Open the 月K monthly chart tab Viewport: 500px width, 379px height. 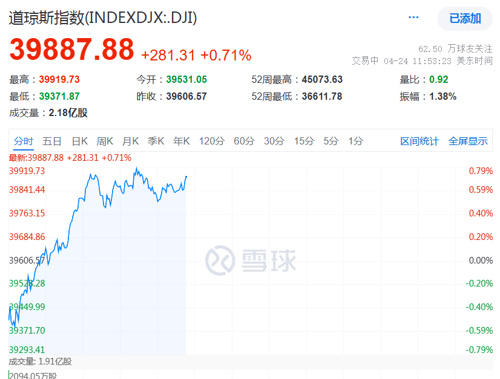130,141
